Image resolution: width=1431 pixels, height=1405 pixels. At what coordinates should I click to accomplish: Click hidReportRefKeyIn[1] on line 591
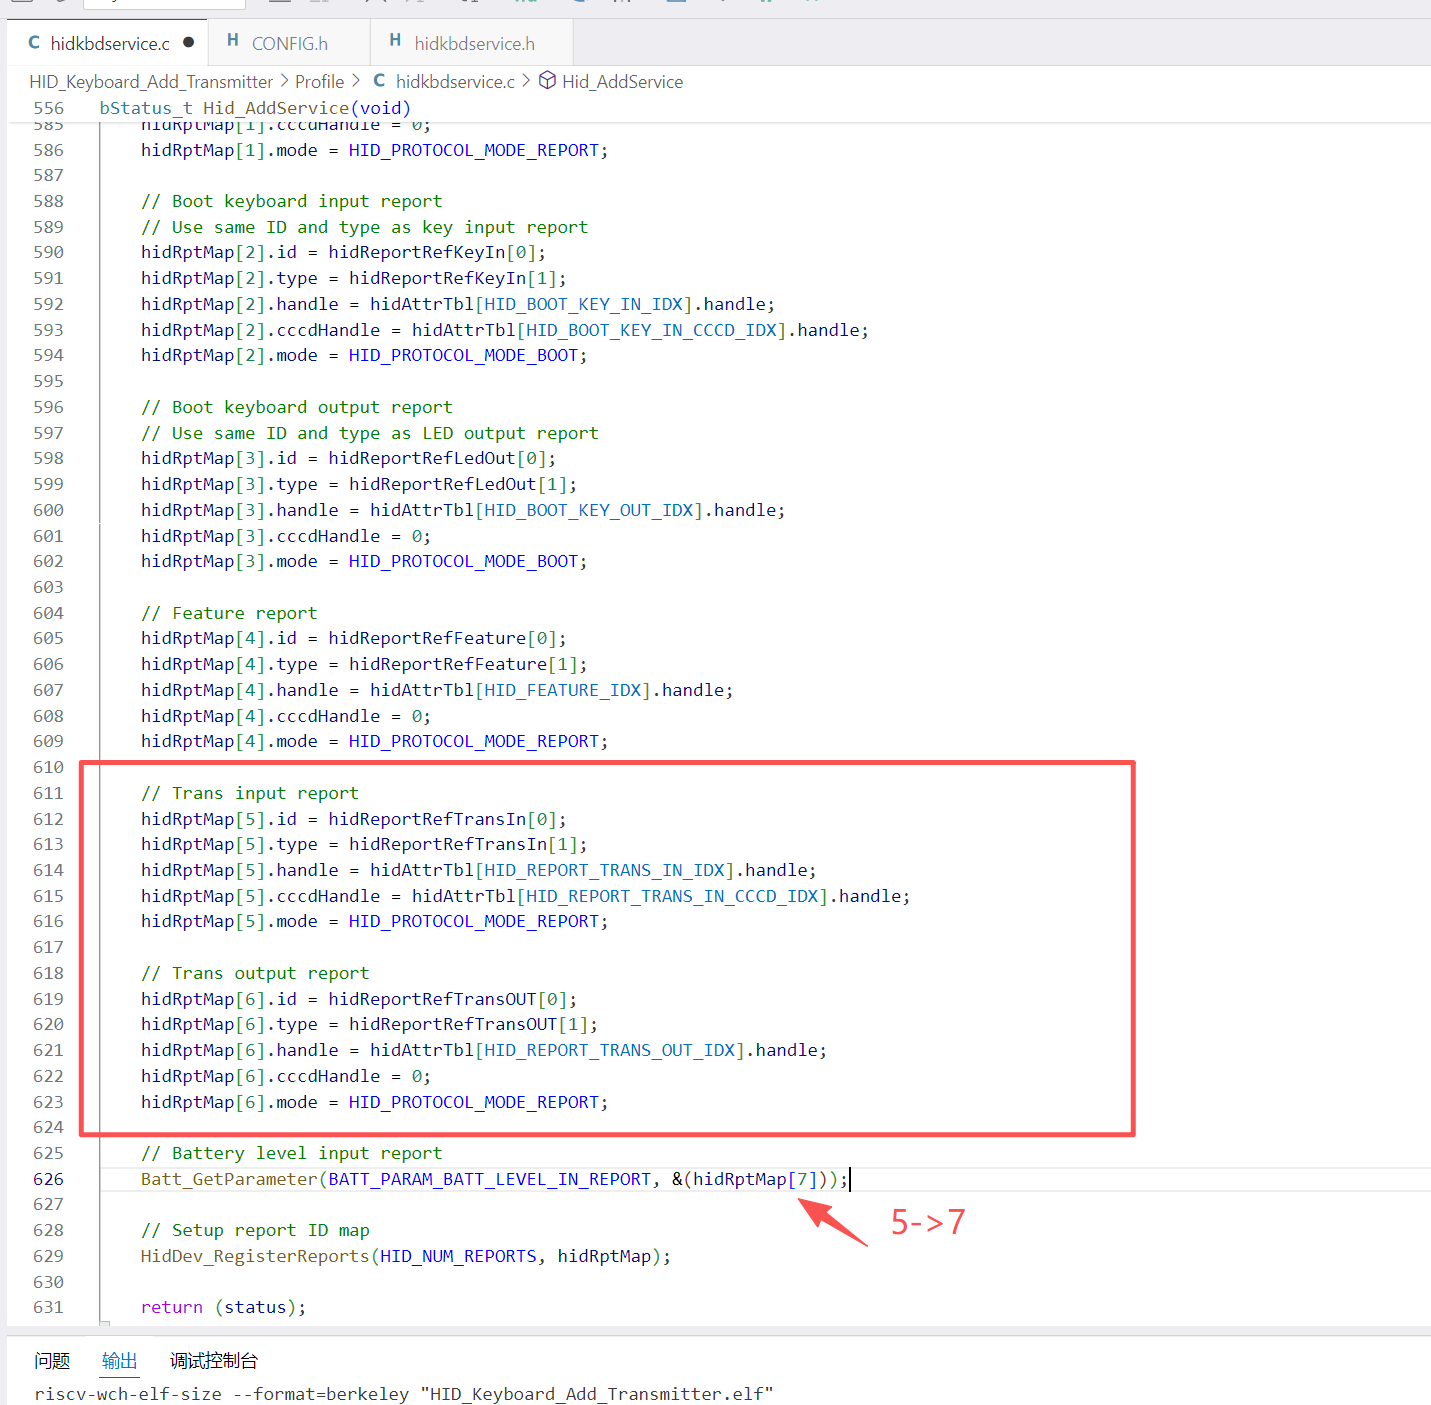(453, 278)
